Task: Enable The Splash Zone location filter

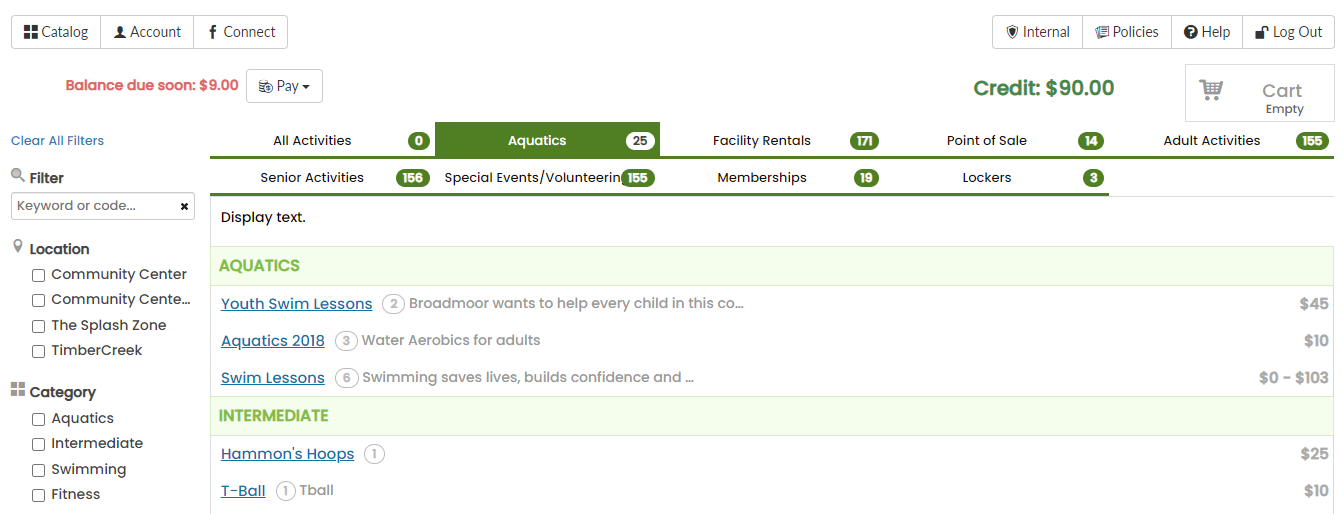Action: [38, 326]
